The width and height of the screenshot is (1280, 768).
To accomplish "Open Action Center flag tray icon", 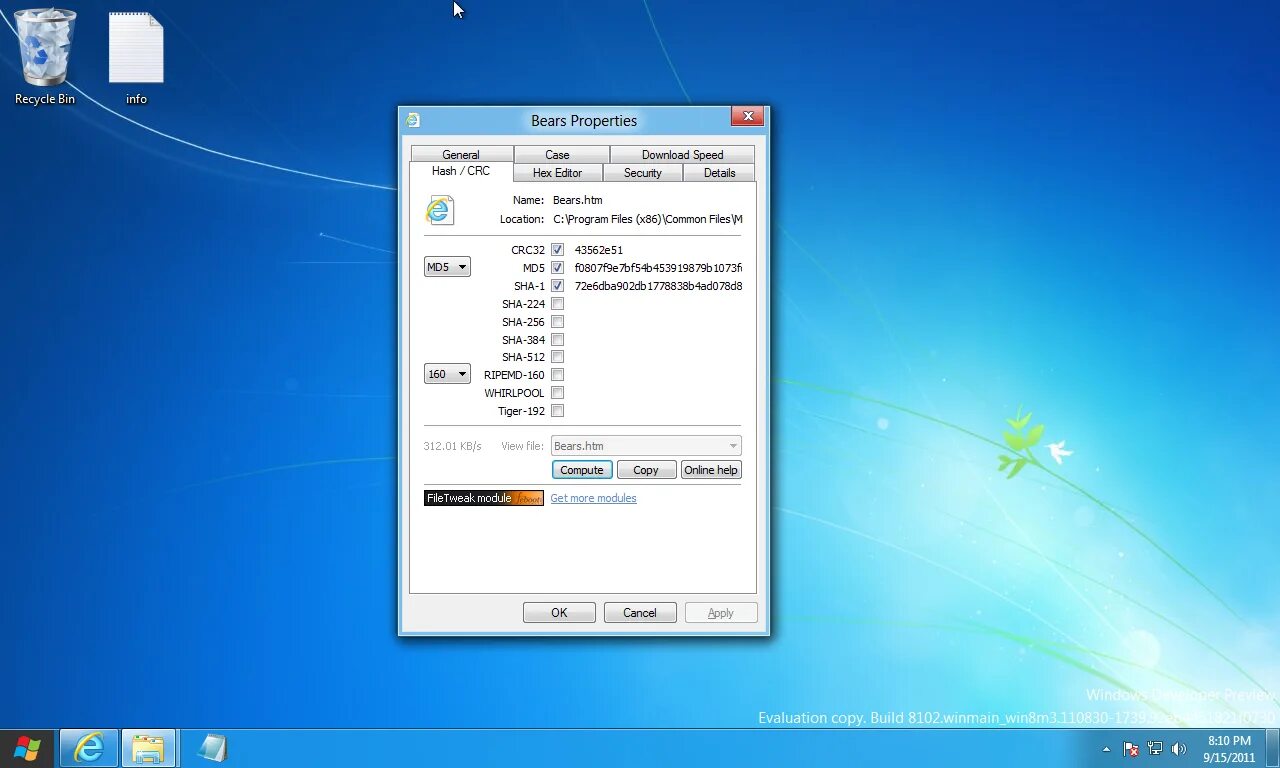I will (1131, 748).
